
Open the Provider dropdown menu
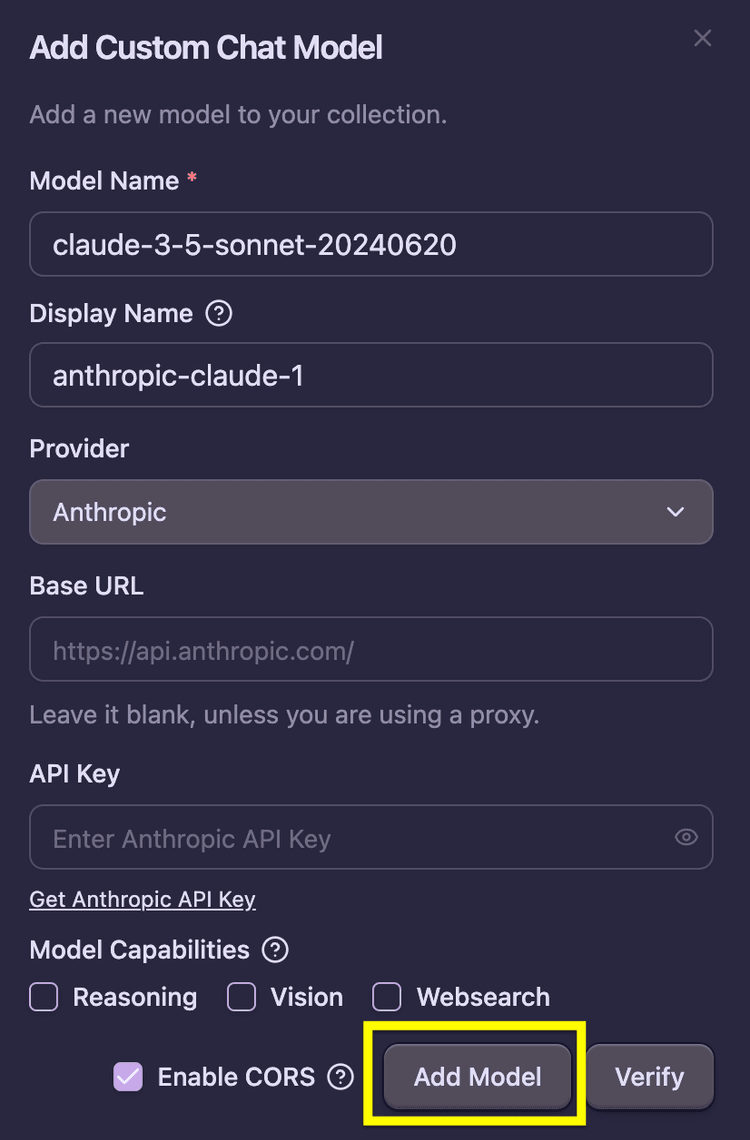[x=371, y=512]
